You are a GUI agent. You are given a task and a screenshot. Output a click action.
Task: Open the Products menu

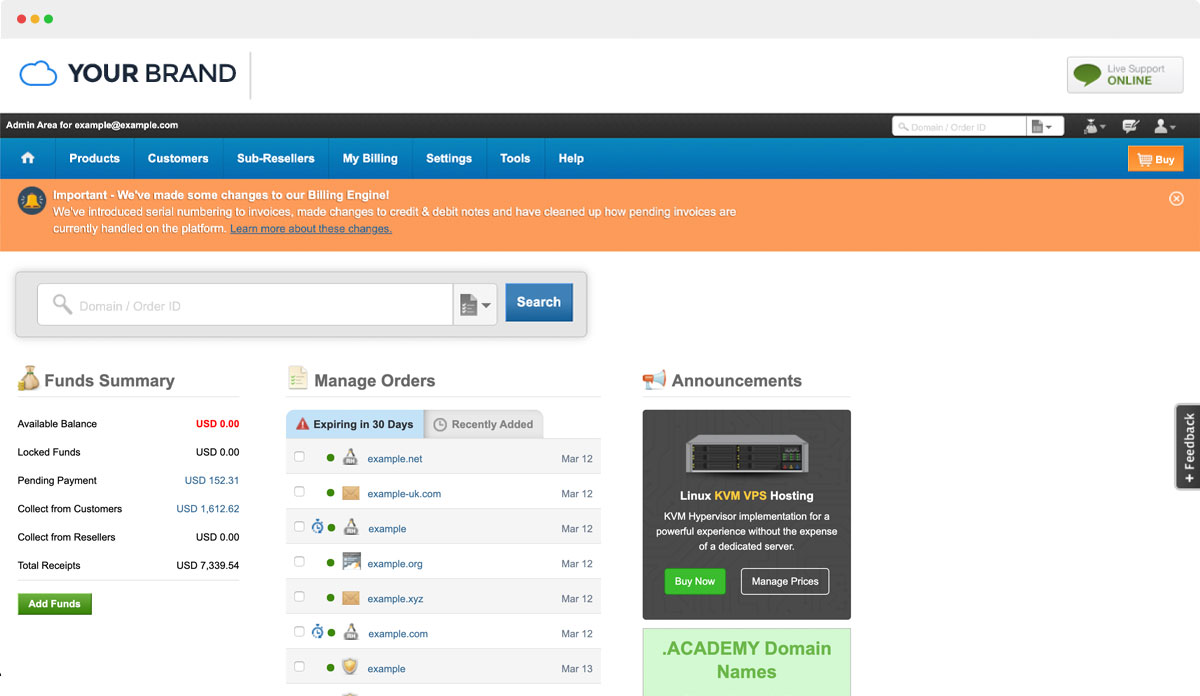point(94,158)
